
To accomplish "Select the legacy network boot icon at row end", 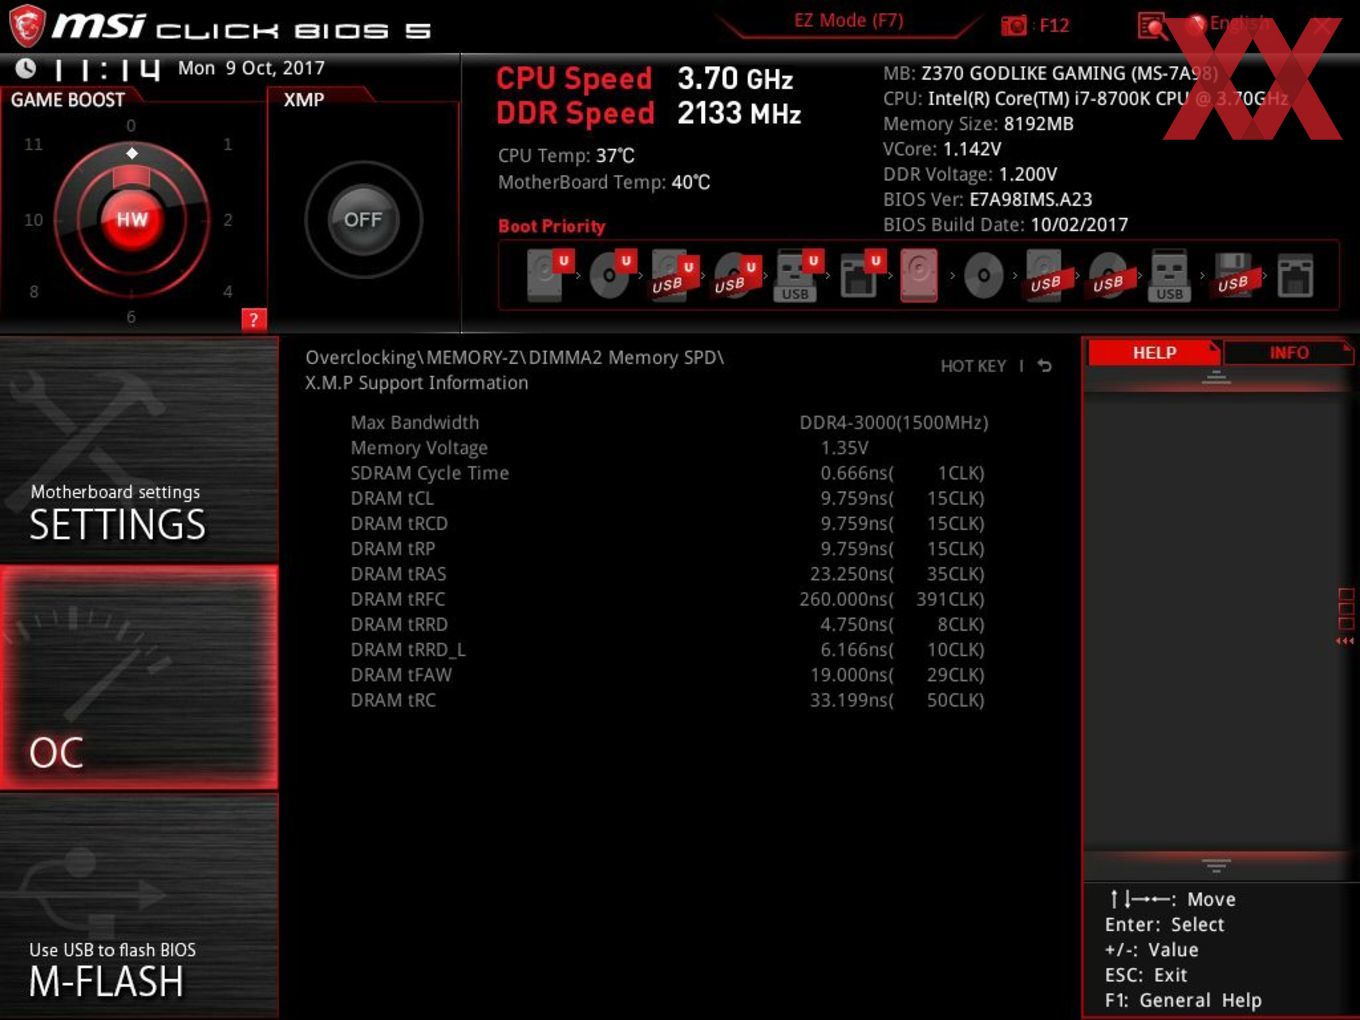I will [1295, 275].
